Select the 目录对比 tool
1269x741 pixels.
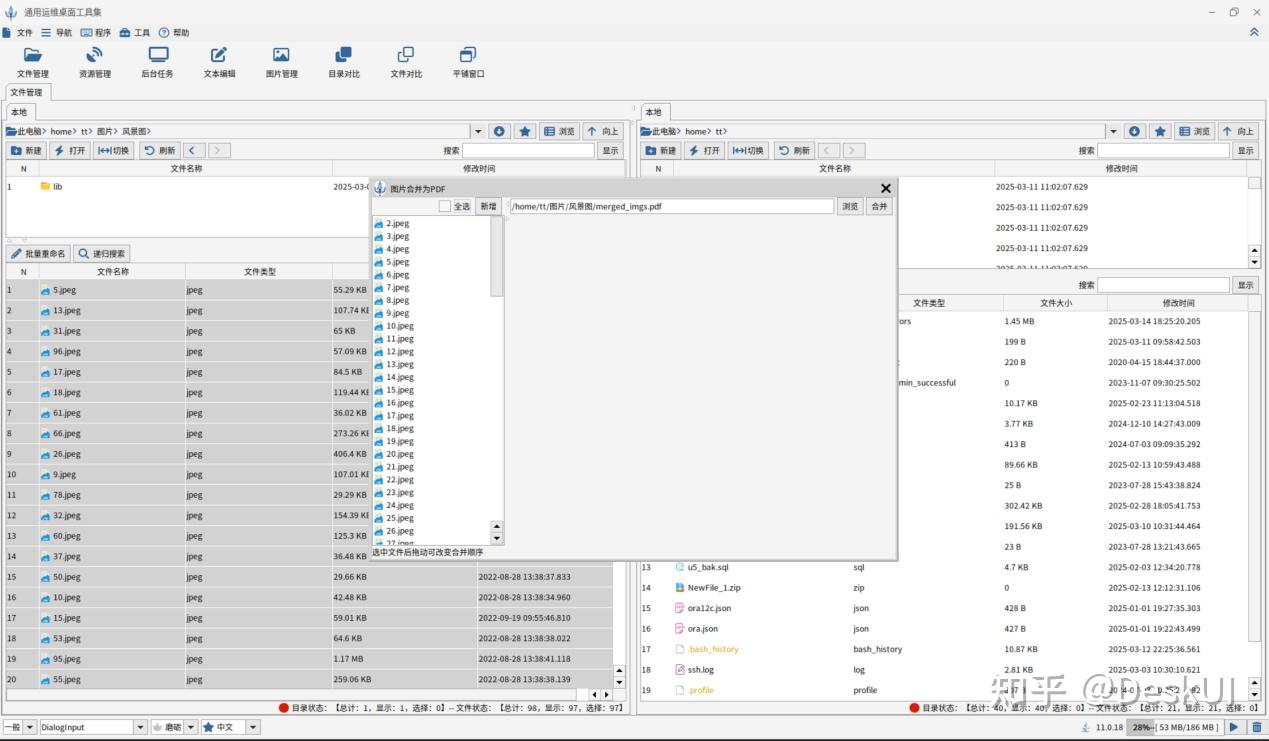[343, 61]
